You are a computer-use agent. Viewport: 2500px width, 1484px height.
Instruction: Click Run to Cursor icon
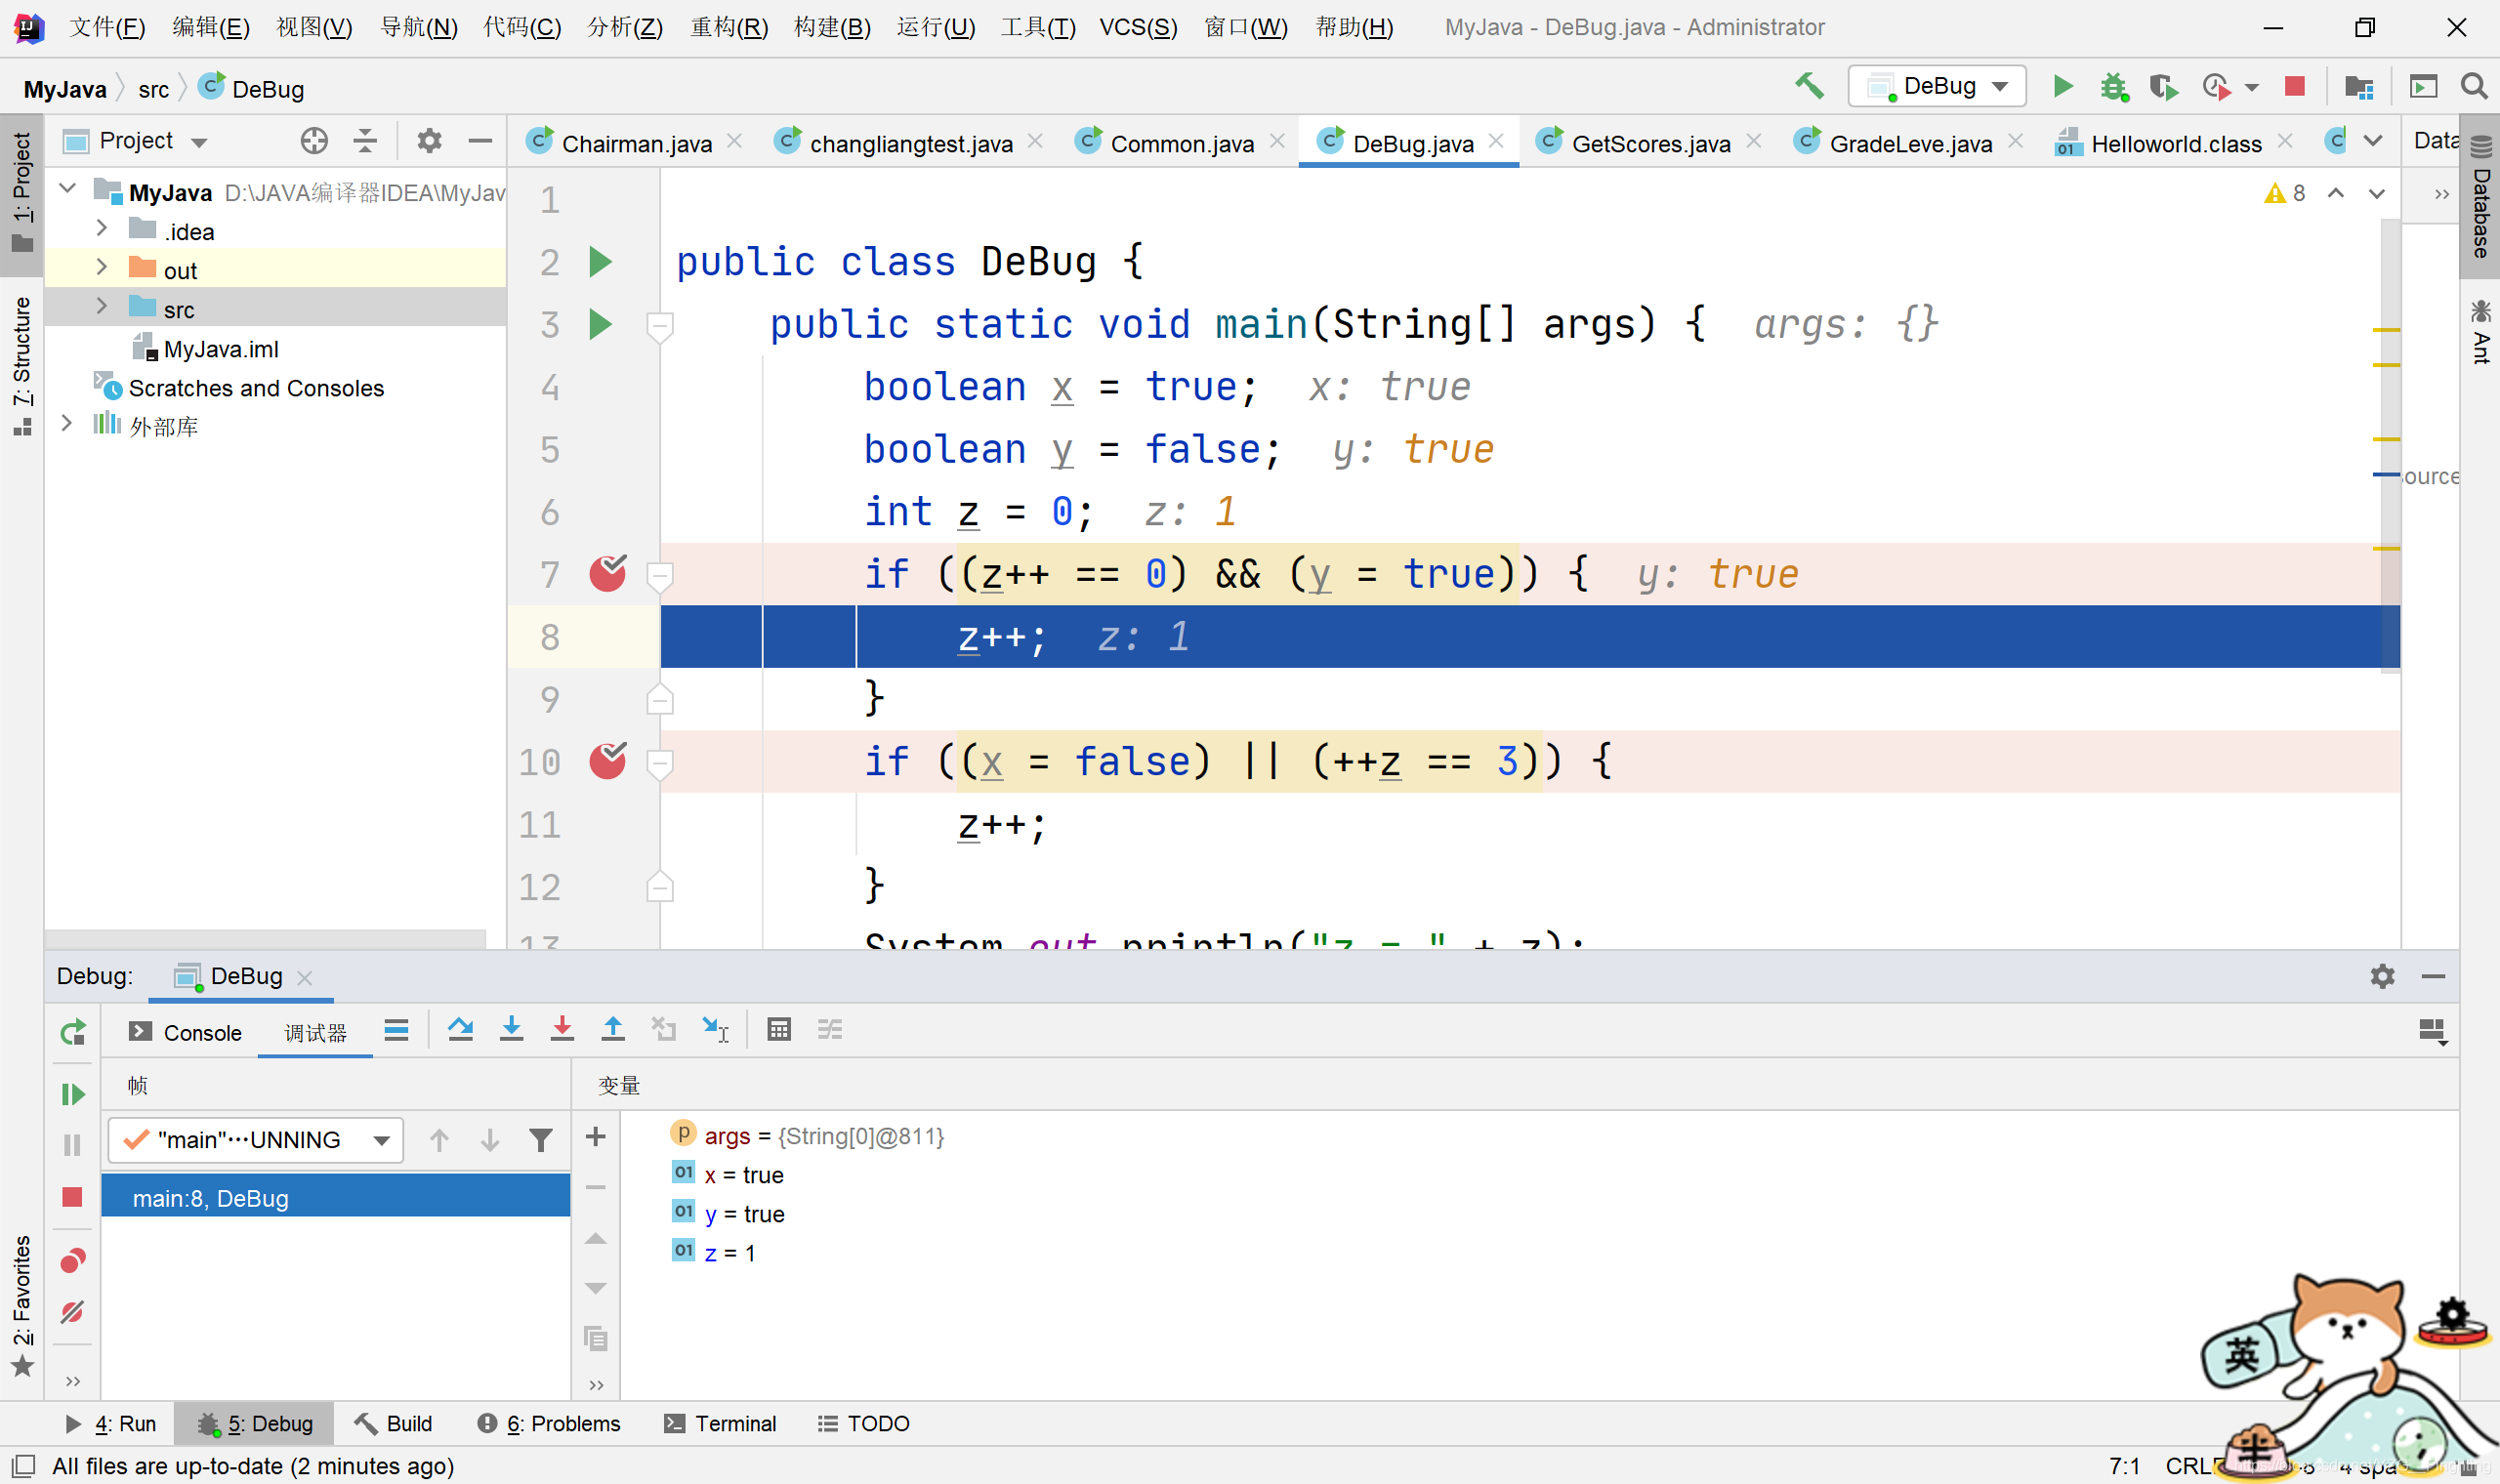click(715, 1029)
